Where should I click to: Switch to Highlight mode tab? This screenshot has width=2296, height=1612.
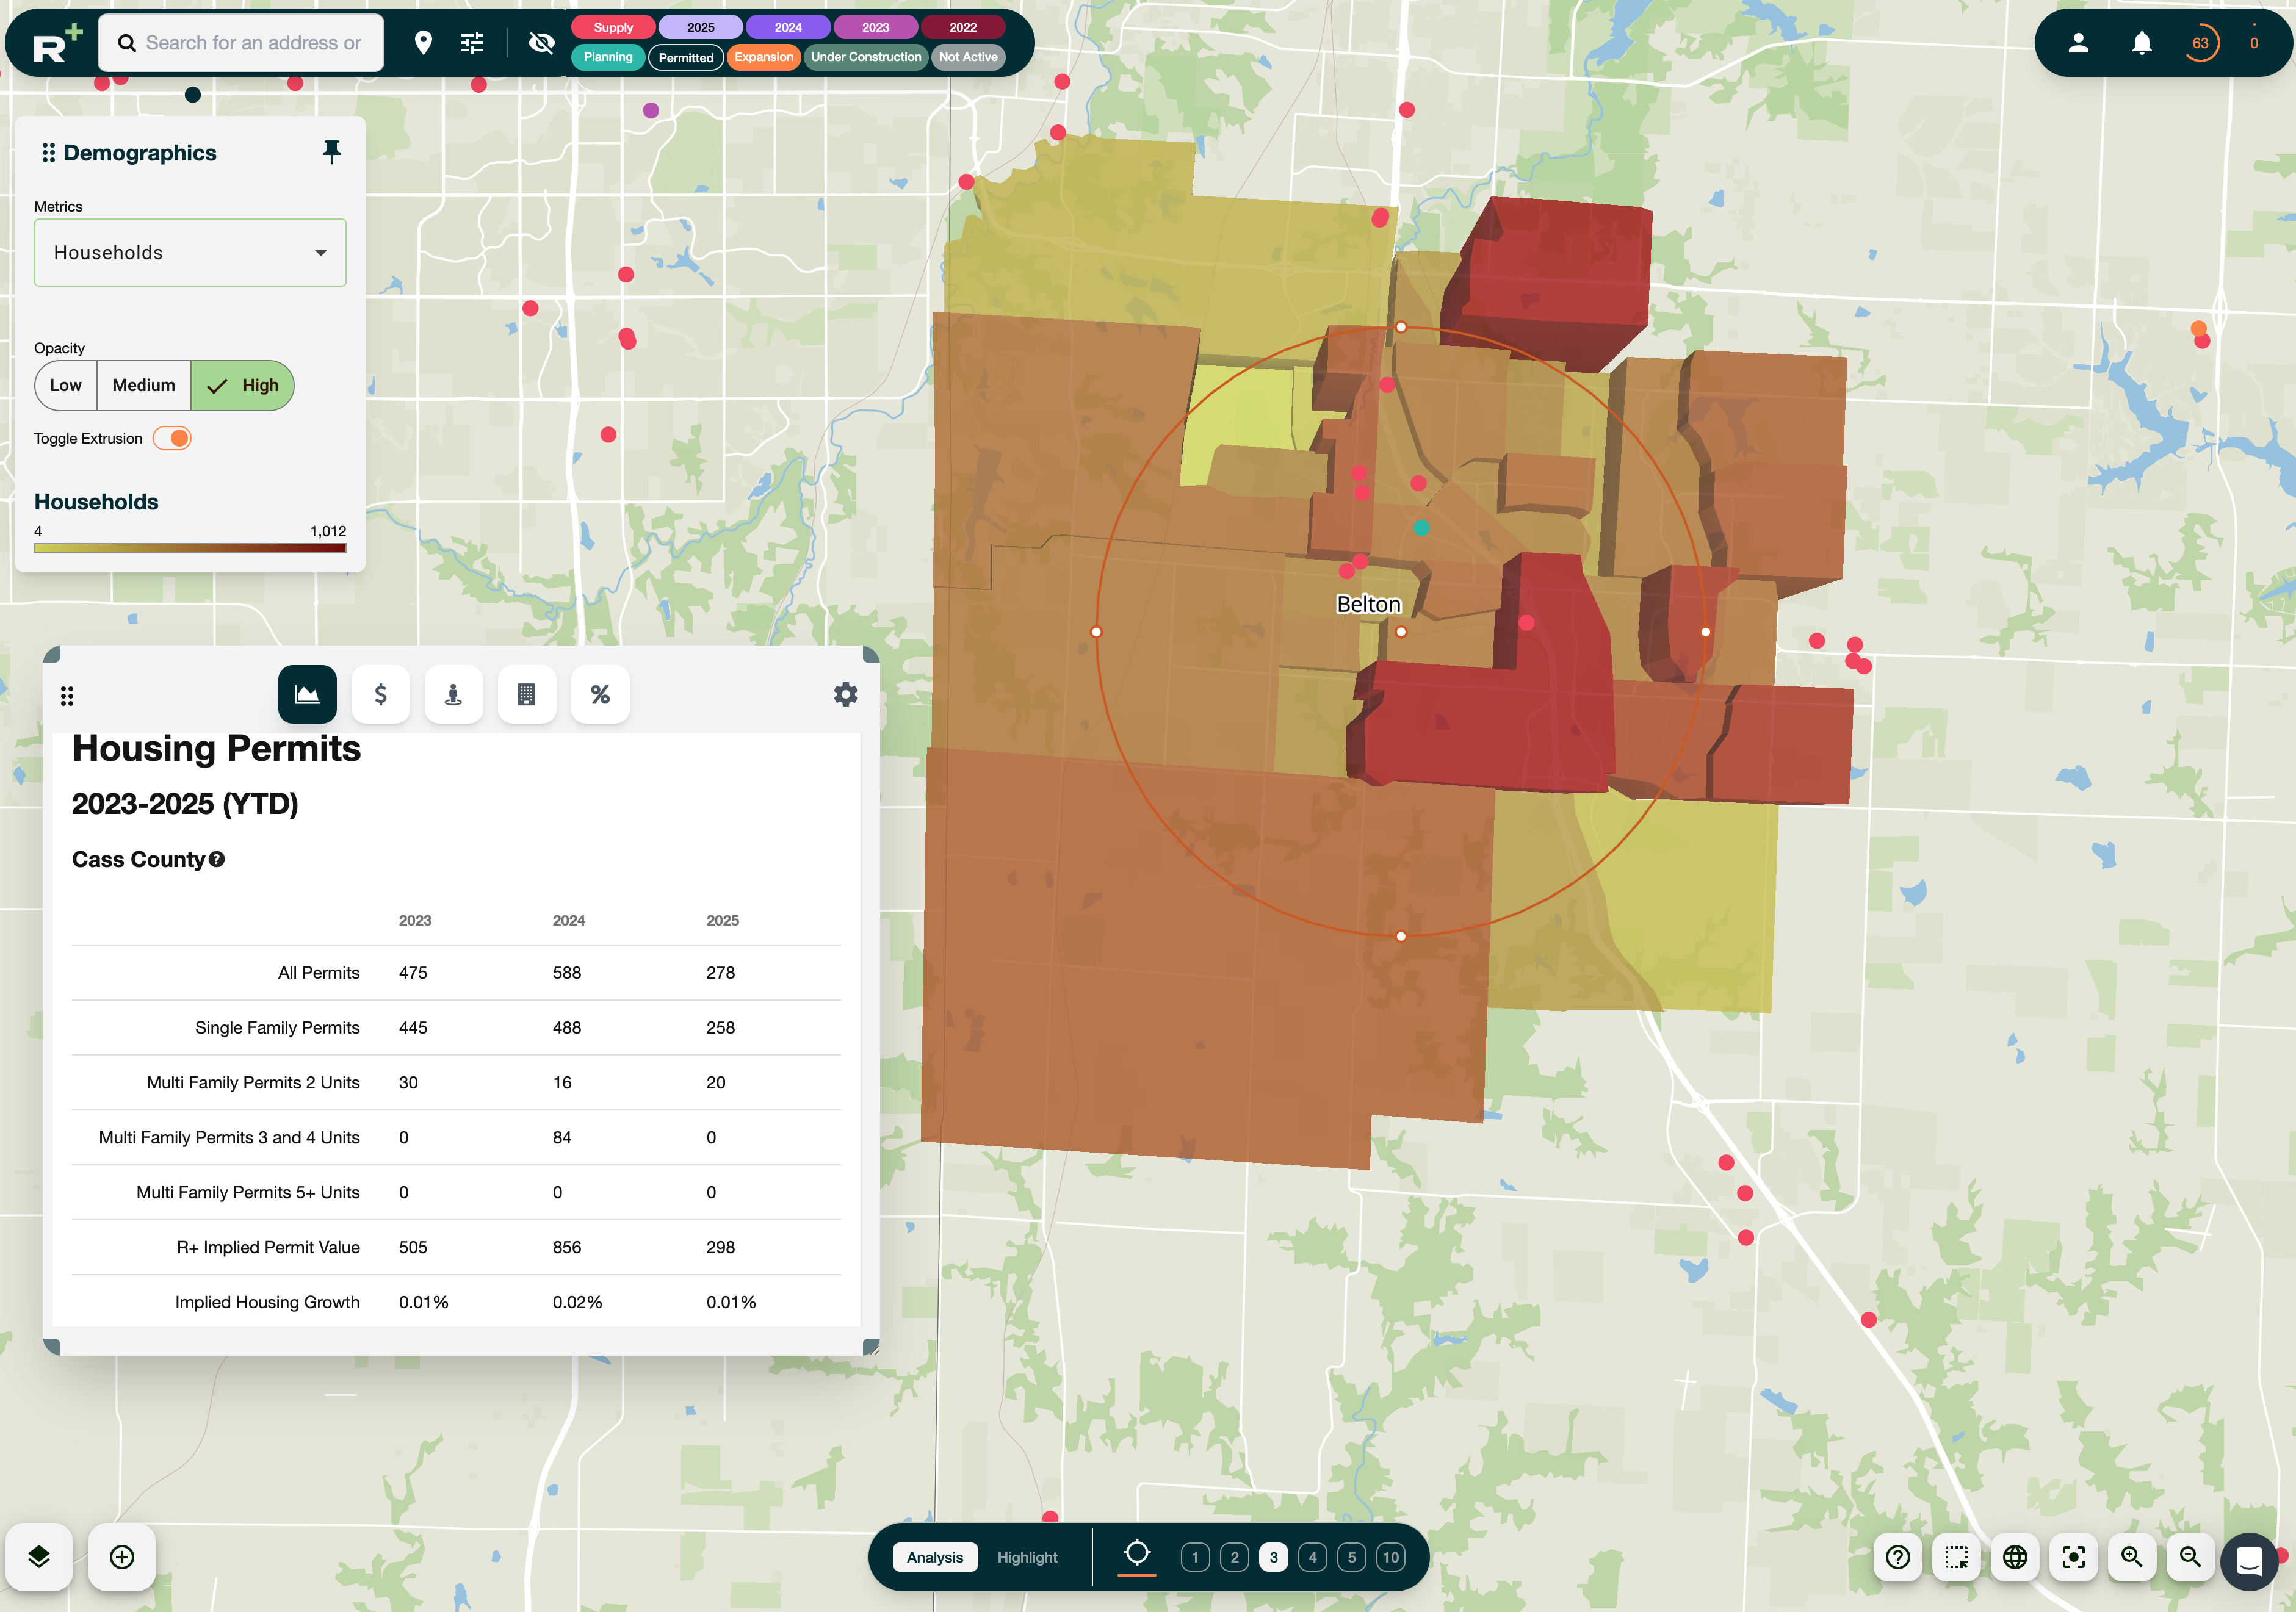coord(1026,1557)
